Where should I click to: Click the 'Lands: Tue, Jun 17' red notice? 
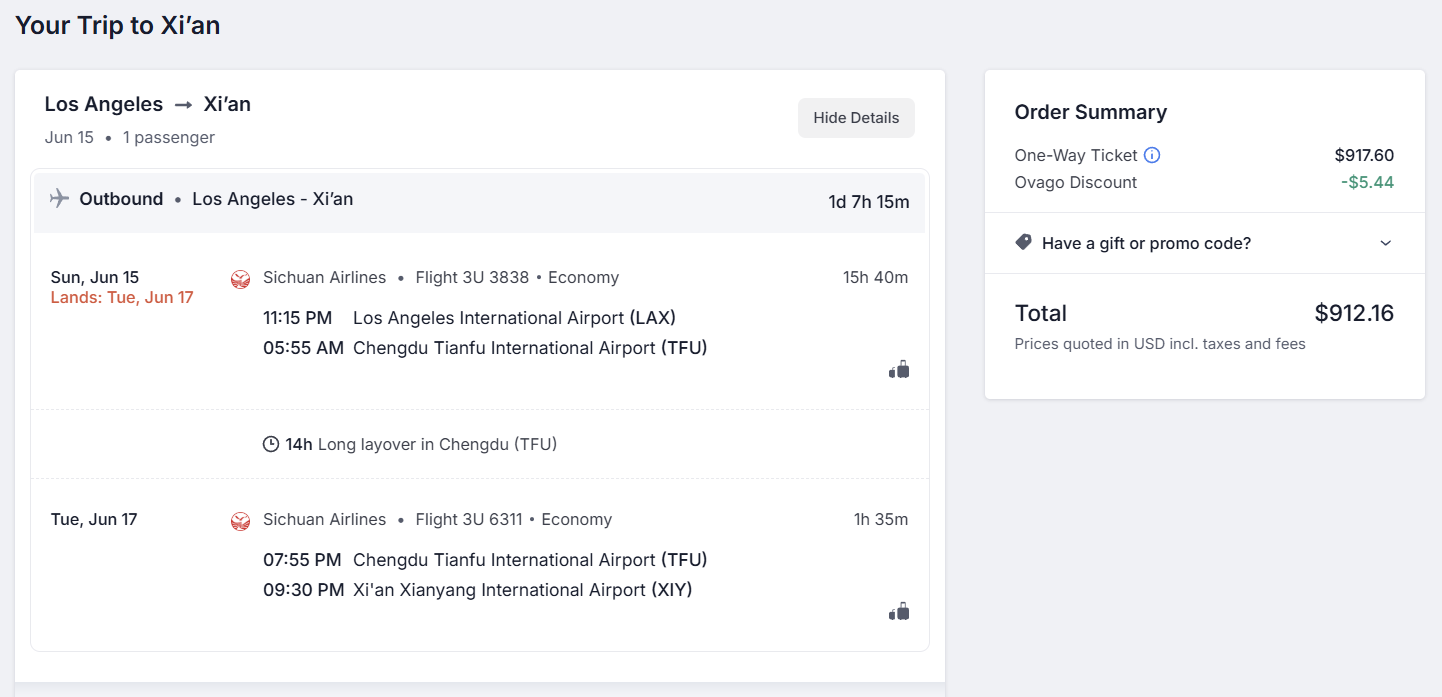122,298
